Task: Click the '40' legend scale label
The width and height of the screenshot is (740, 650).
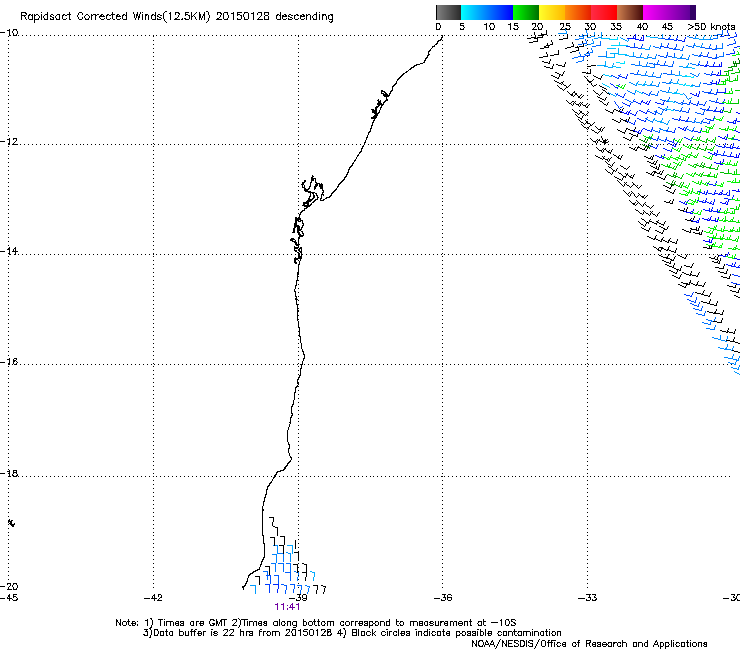Action: pyautogui.click(x=642, y=27)
